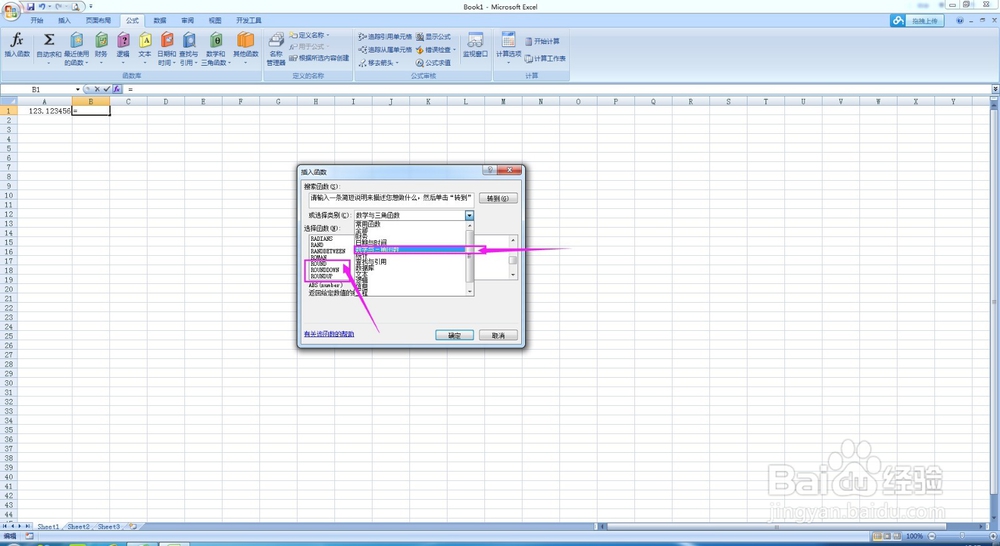Click the Excel help icon in ribbon
This screenshot has height=546, width=1000.
point(960,20)
